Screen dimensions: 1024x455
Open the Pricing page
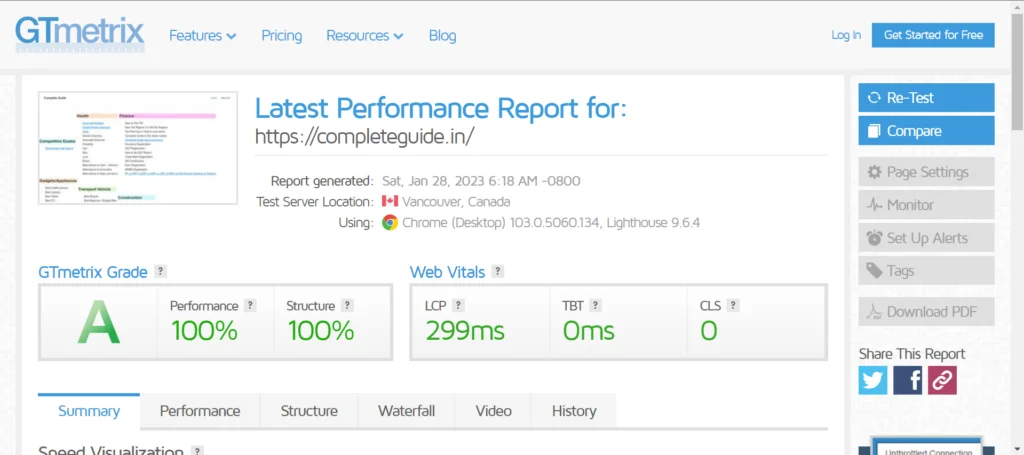[x=281, y=35]
